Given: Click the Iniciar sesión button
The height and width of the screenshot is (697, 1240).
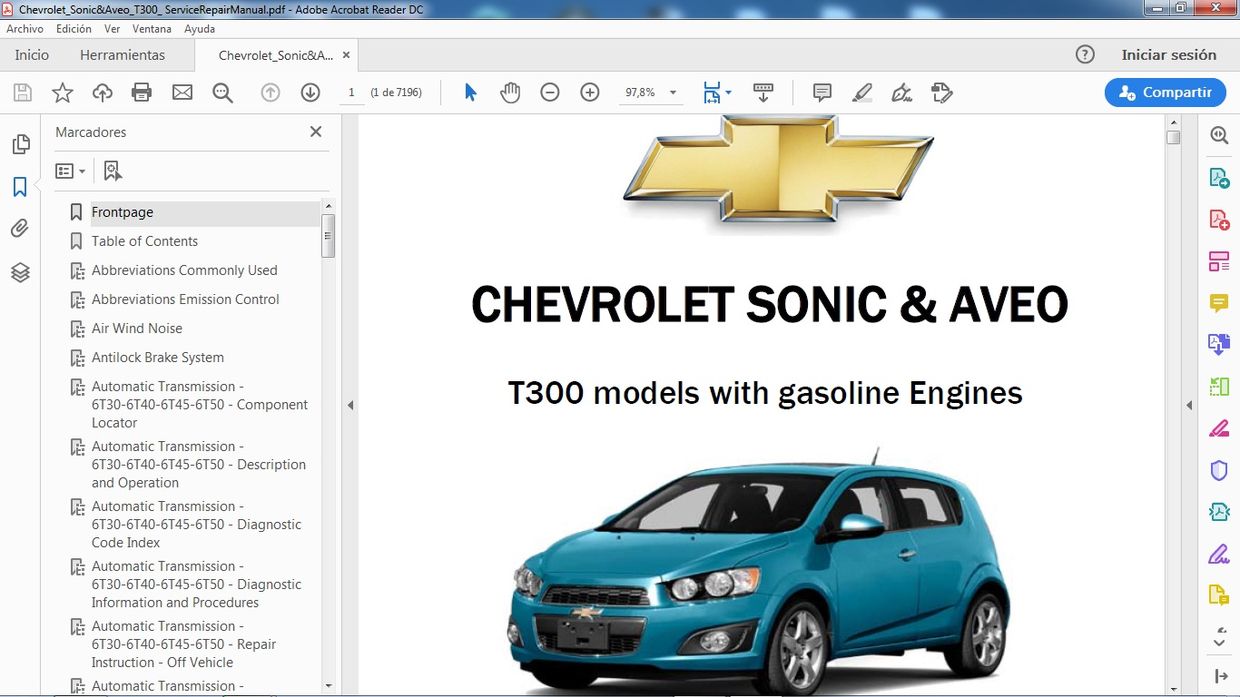Looking at the screenshot, I should click(x=1170, y=54).
